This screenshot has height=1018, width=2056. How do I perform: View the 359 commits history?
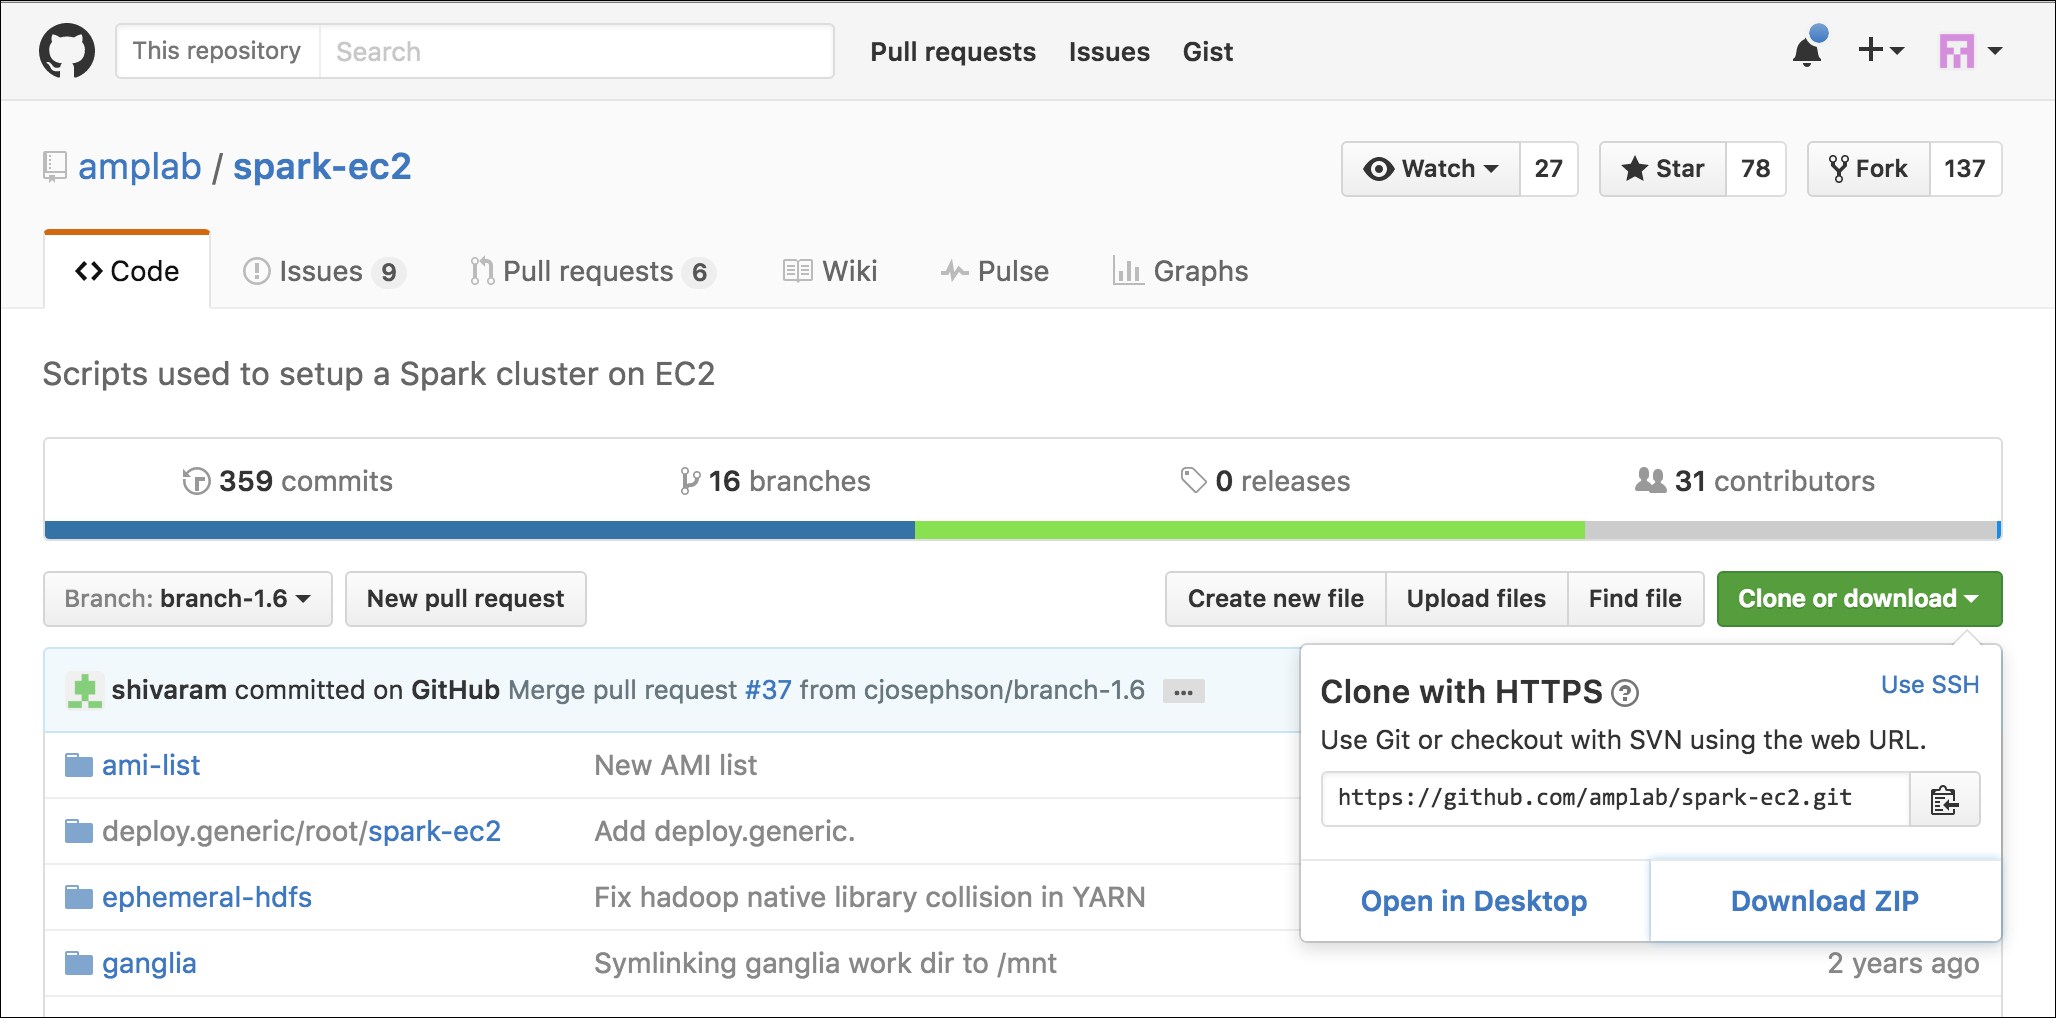288,481
